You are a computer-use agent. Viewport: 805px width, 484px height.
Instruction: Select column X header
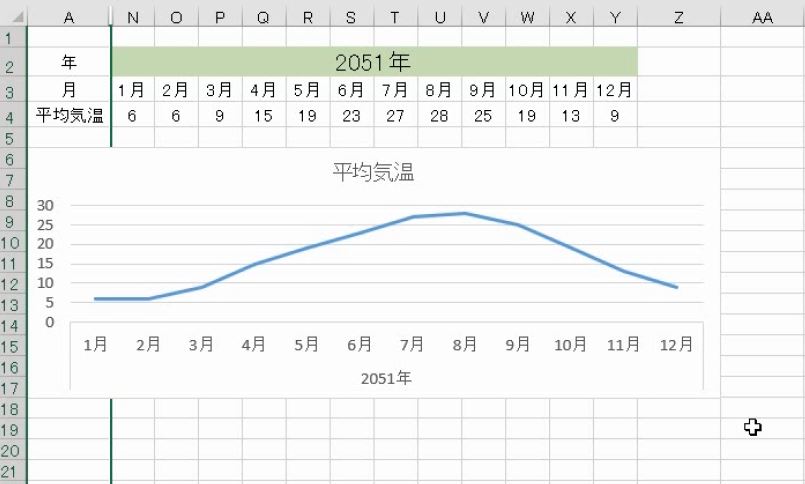(x=571, y=17)
